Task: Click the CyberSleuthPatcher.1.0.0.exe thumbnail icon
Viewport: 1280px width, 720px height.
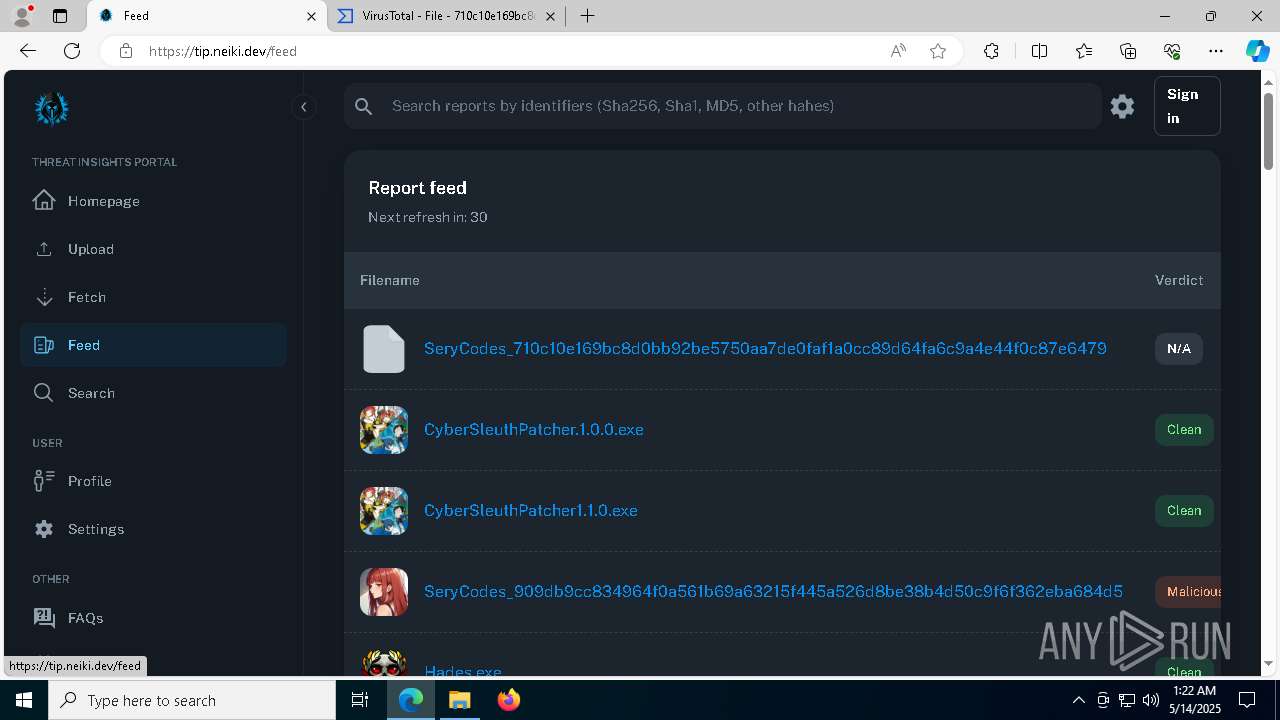Action: pos(384,430)
